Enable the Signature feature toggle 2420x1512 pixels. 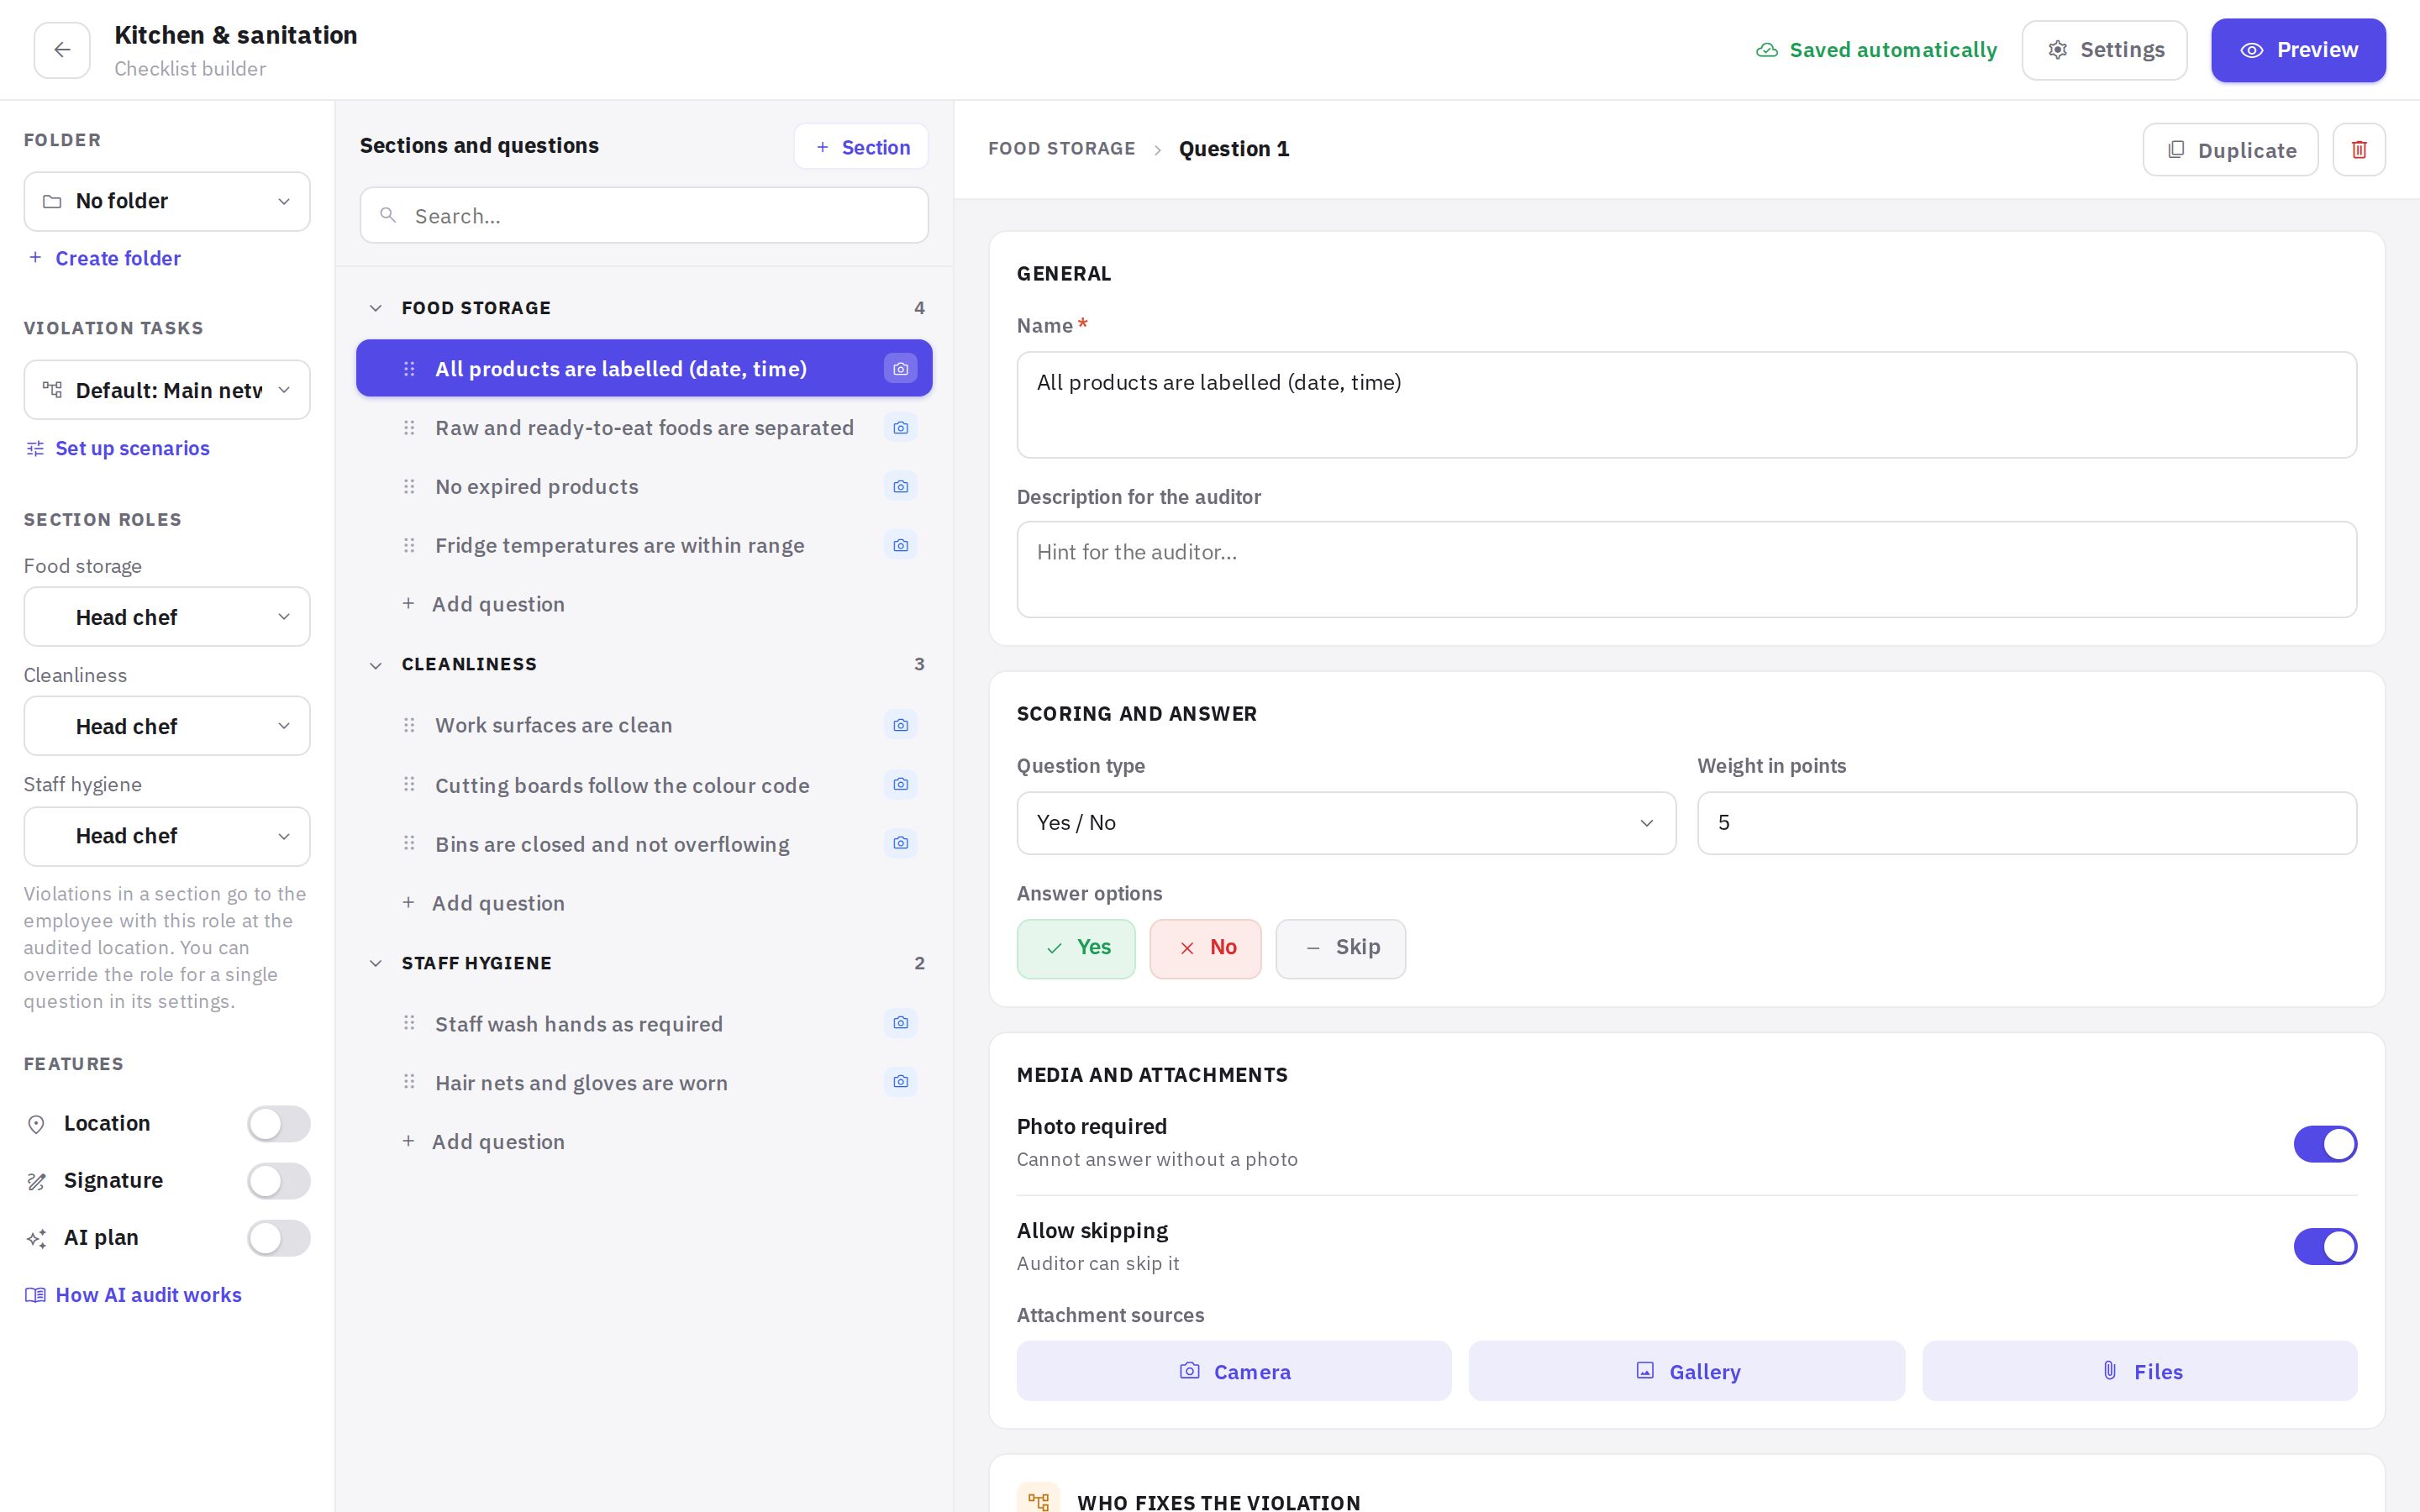tap(279, 1181)
